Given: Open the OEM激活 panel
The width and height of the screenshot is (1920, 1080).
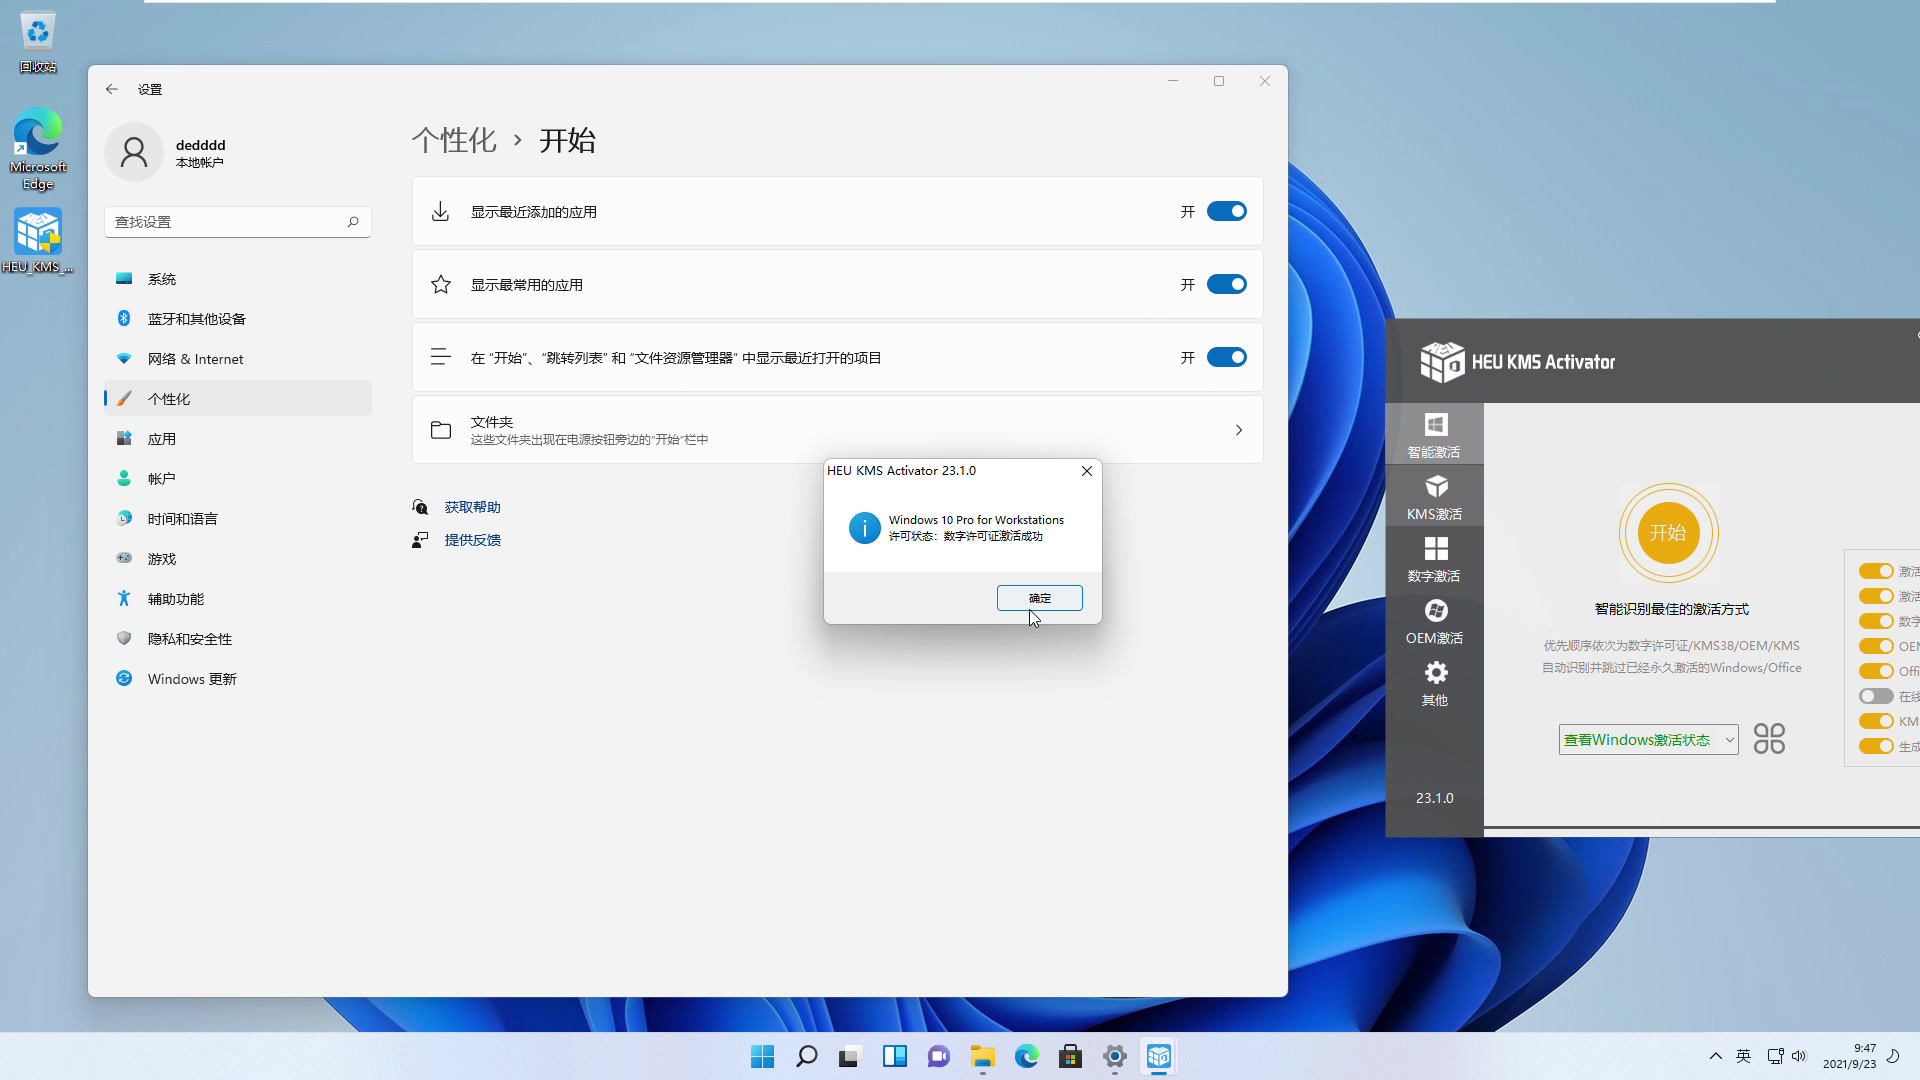Looking at the screenshot, I should [1434, 622].
